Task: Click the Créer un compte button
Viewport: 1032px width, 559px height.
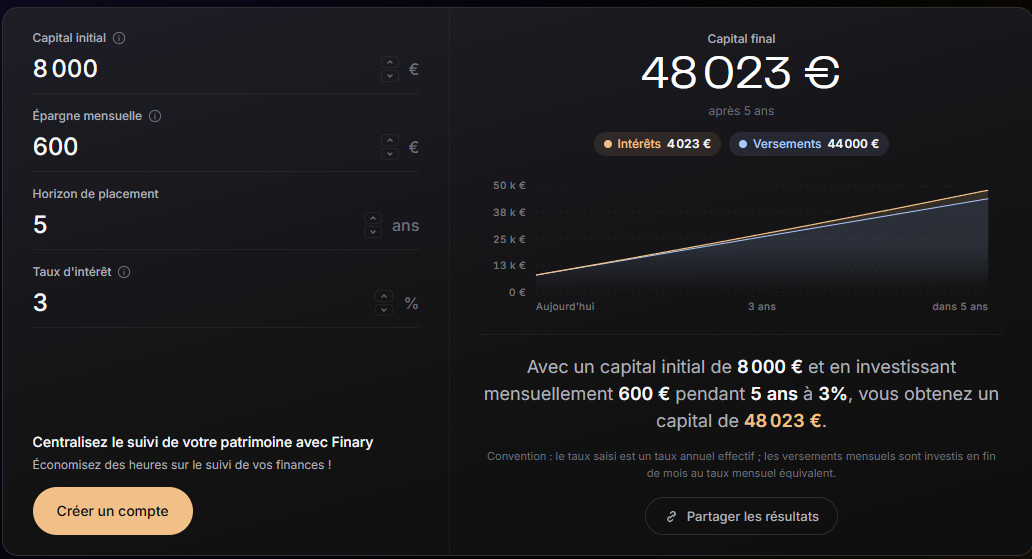Action: click(x=113, y=511)
